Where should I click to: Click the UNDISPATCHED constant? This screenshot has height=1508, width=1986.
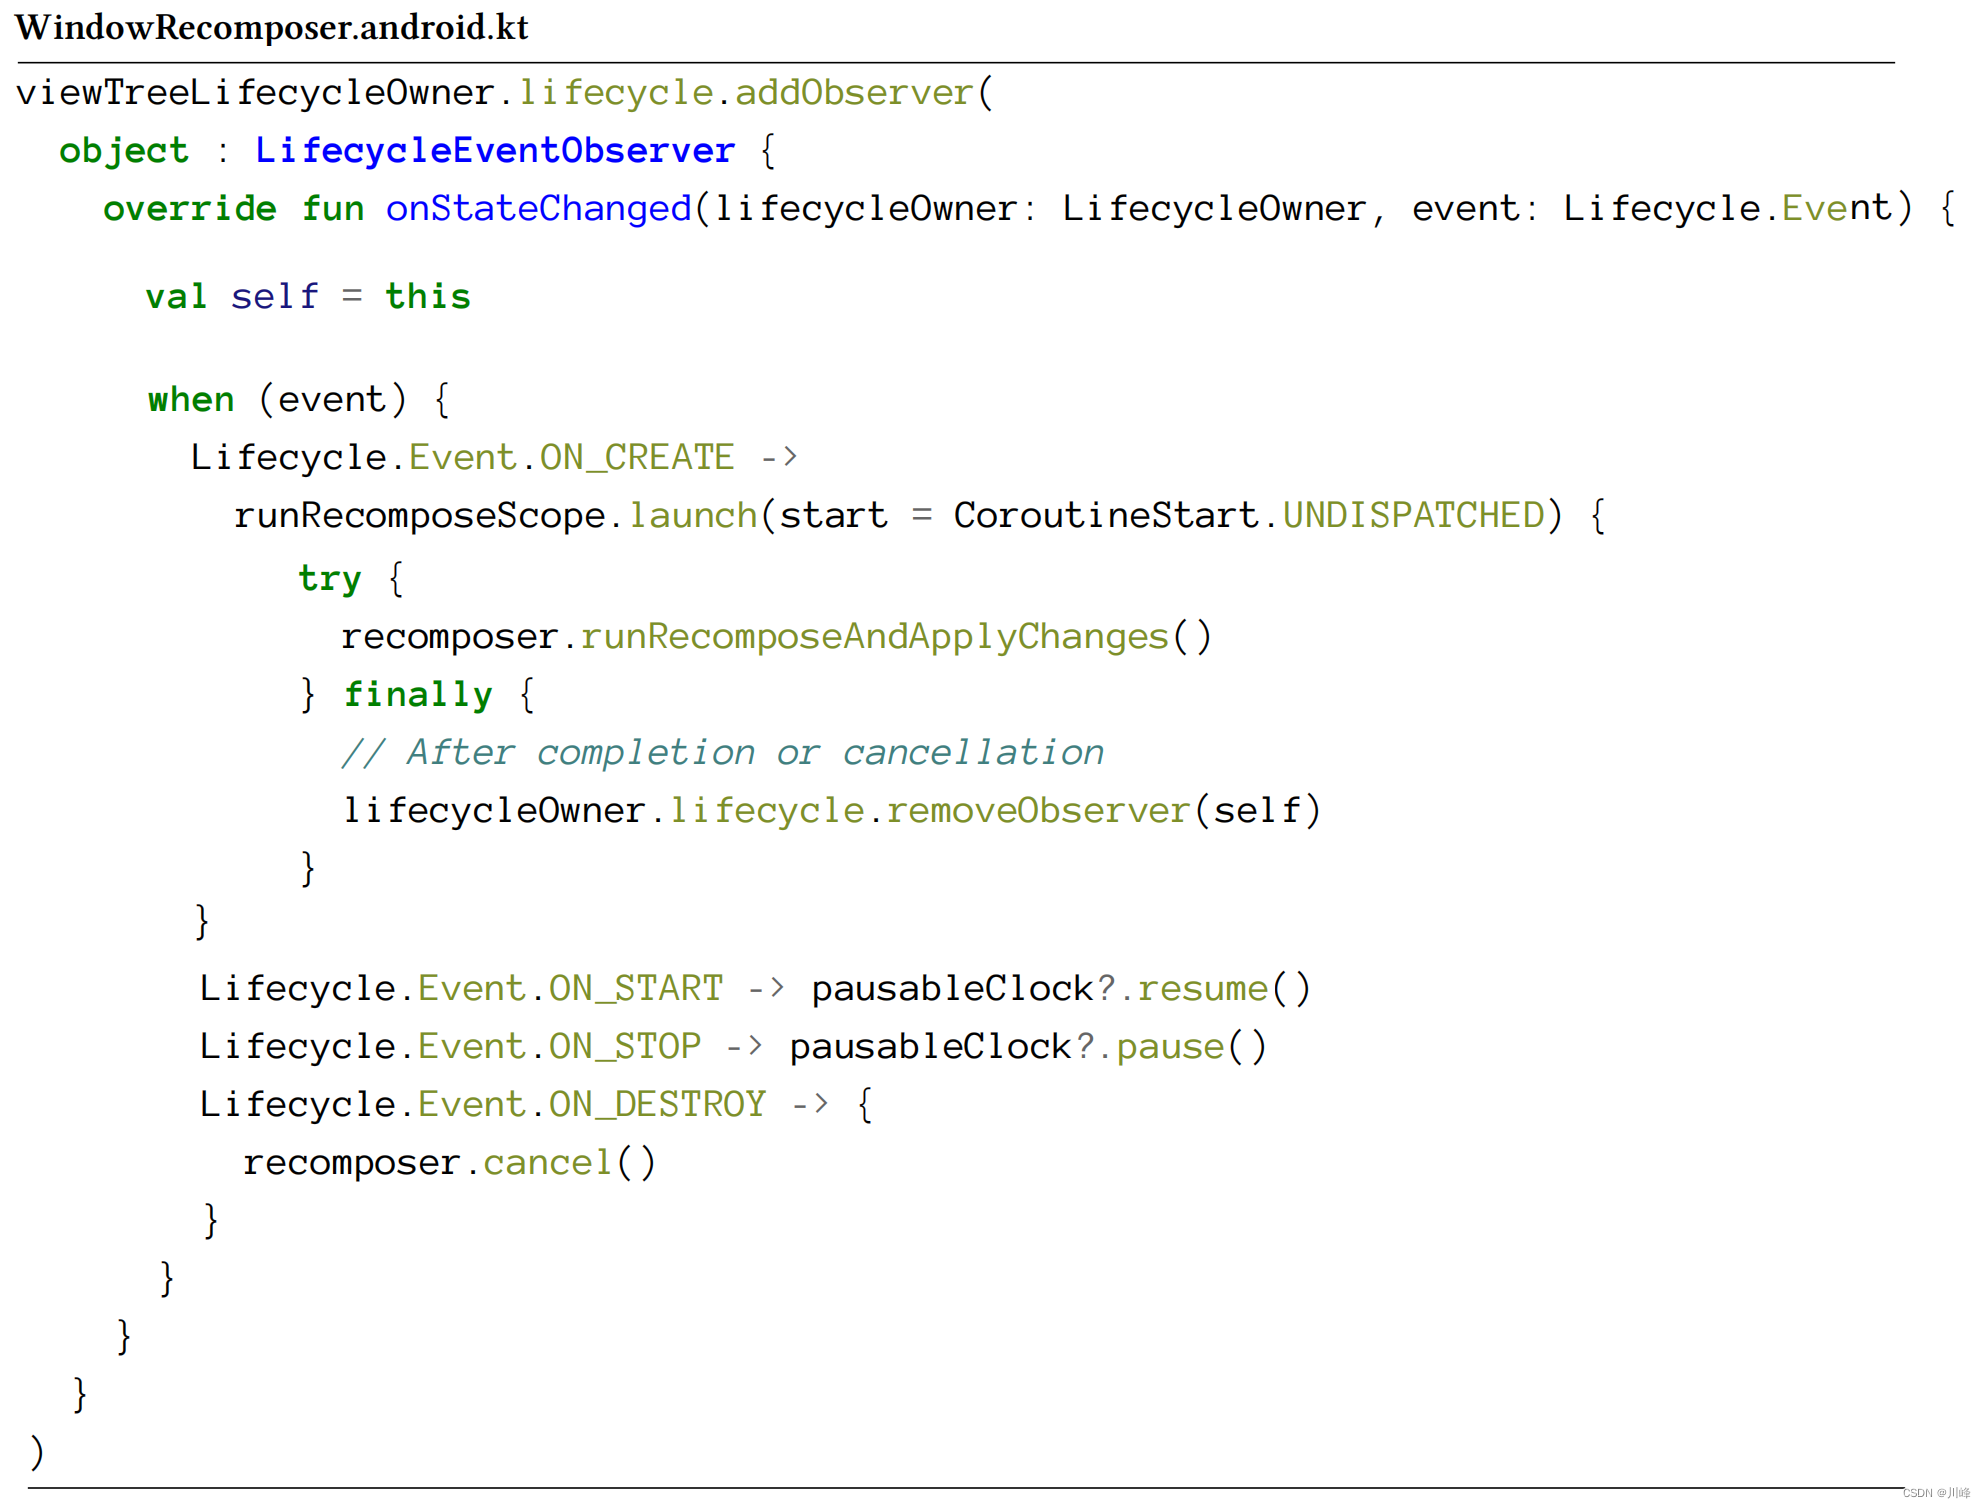(1413, 516)
